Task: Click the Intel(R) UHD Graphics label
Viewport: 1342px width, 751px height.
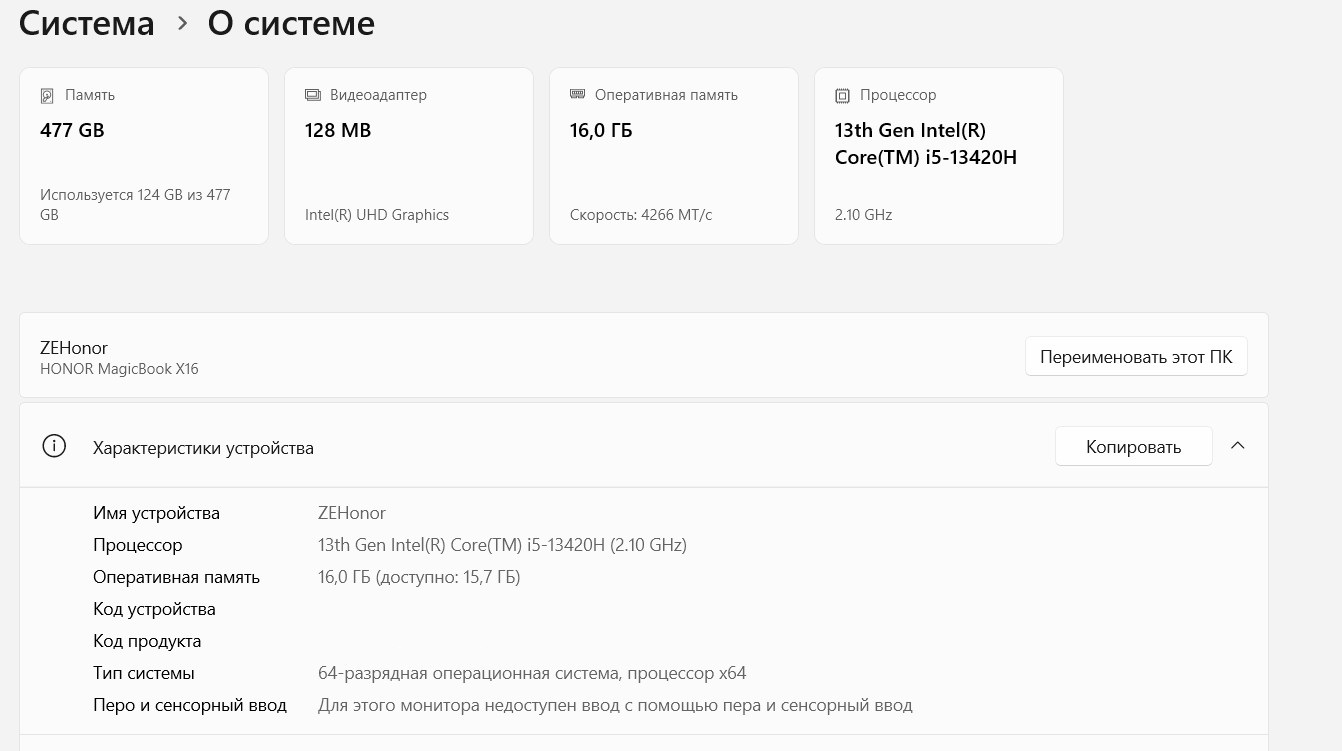Action: coord(377,215)
